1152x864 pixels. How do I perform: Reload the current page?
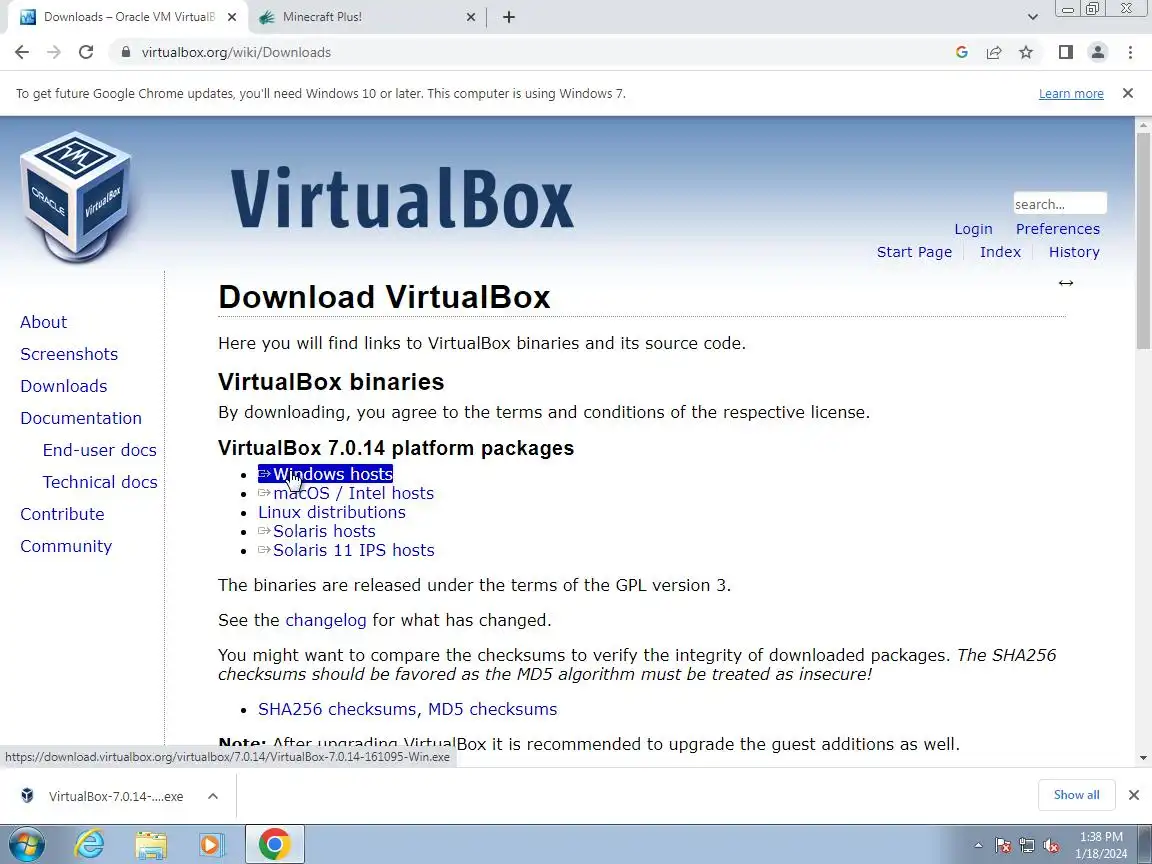coord(86,52)
